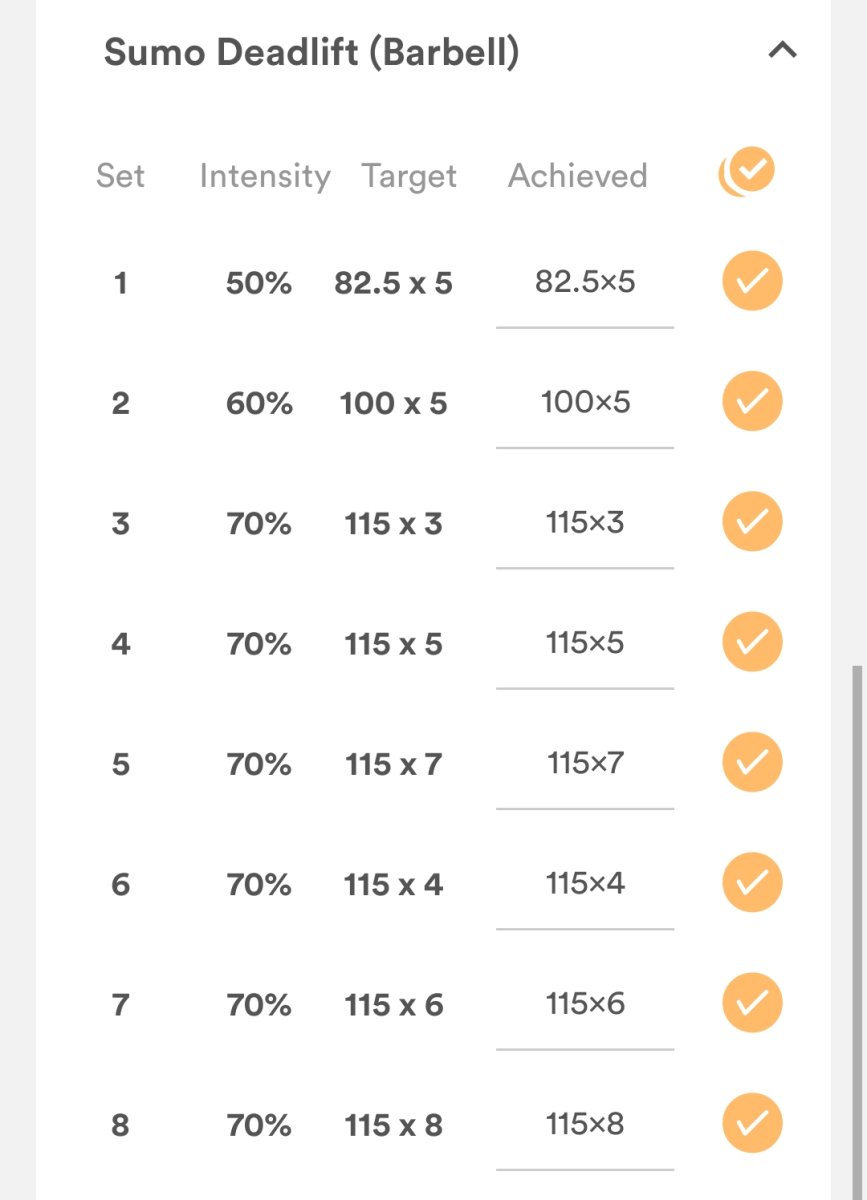Collapse the Sumo Deadlift (Barbell) section
Viewport: 867px width, 1200px height.
(782, 50)
